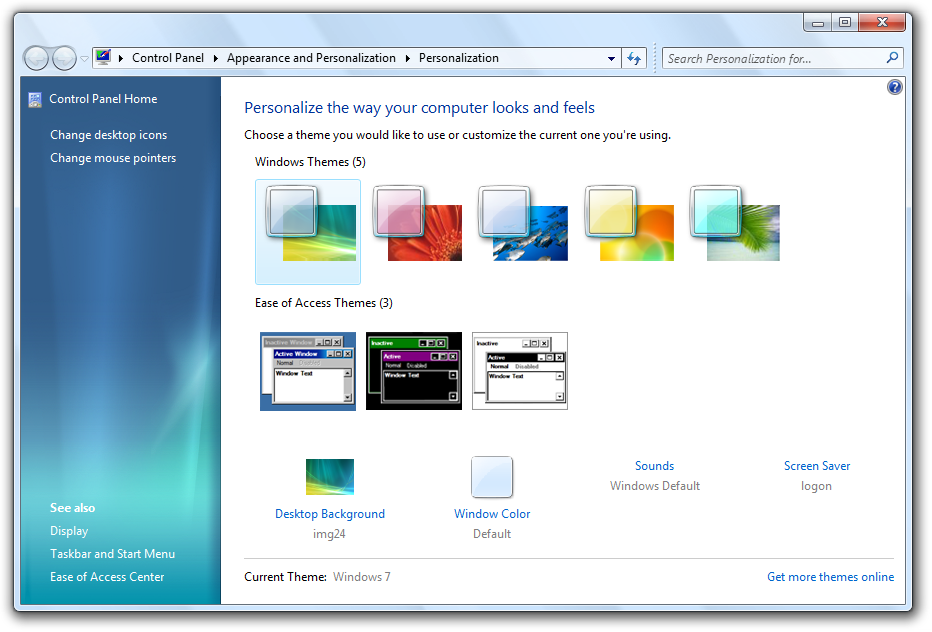932x632 pixels.
Task: Select the red flower theme thumbnail
Action: pos(417,224)
